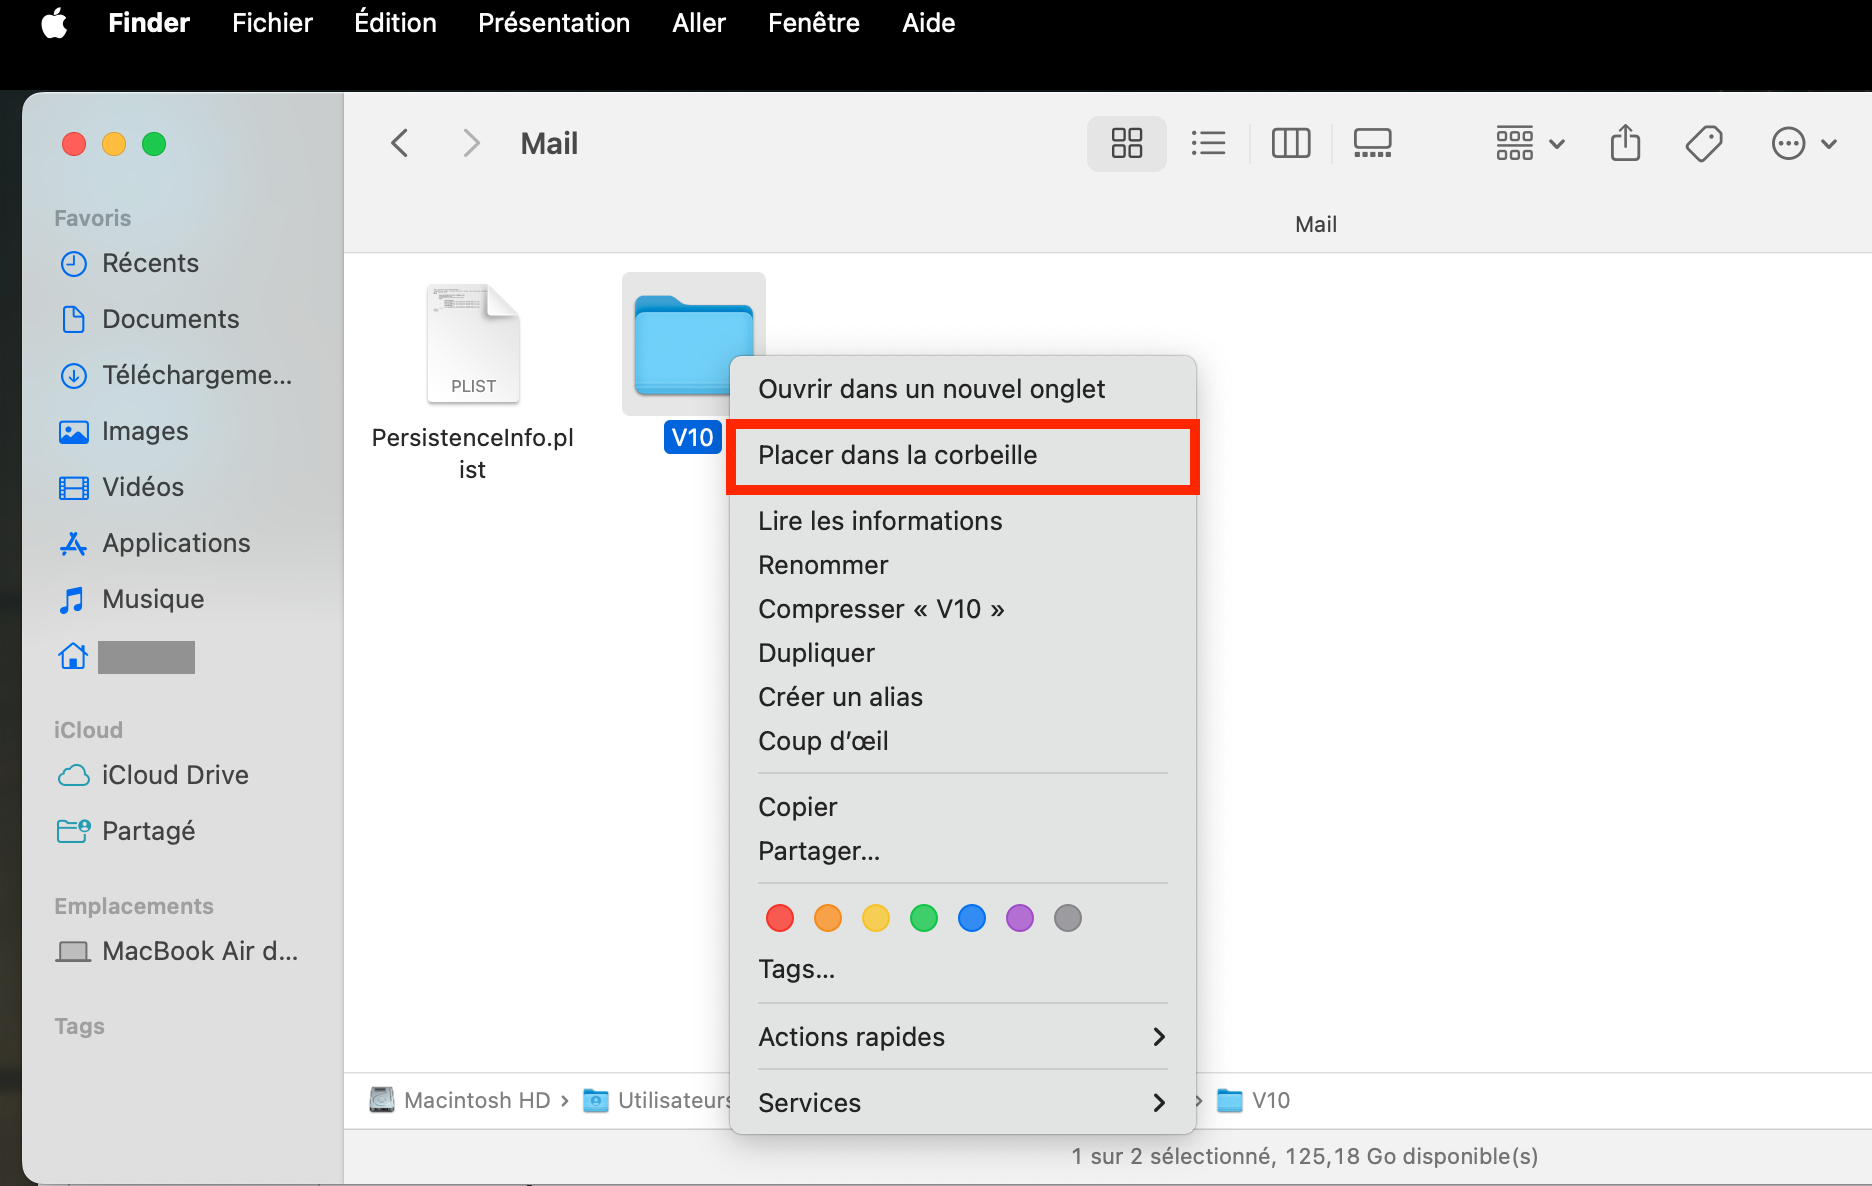Open the Fenêtre menu

coord(814,23)
